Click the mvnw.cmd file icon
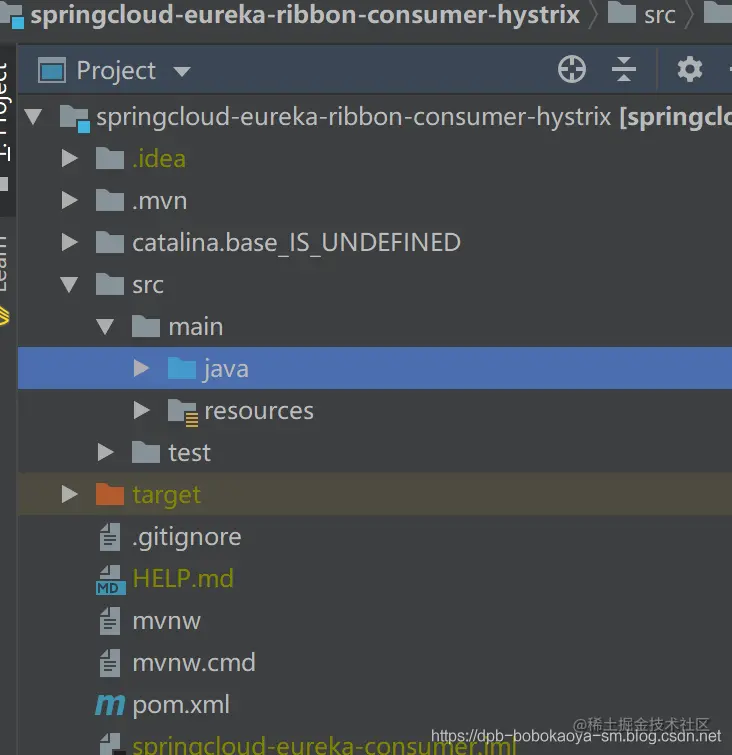The height and width of the screenshot is (755, 732). (110, 663)
